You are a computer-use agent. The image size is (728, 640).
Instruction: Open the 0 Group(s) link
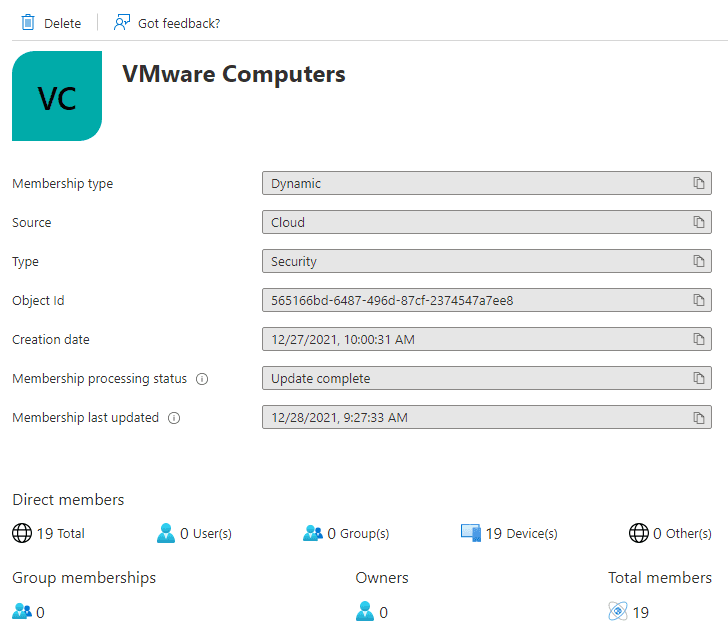coord(358,534)
